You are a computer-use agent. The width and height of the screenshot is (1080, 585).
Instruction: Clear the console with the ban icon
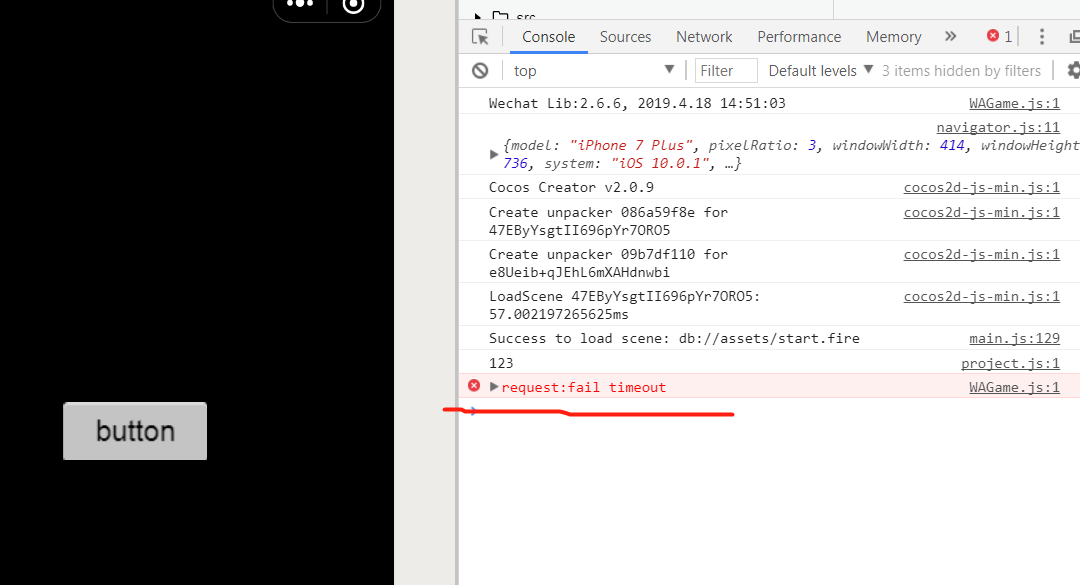(x=480, y=70)
